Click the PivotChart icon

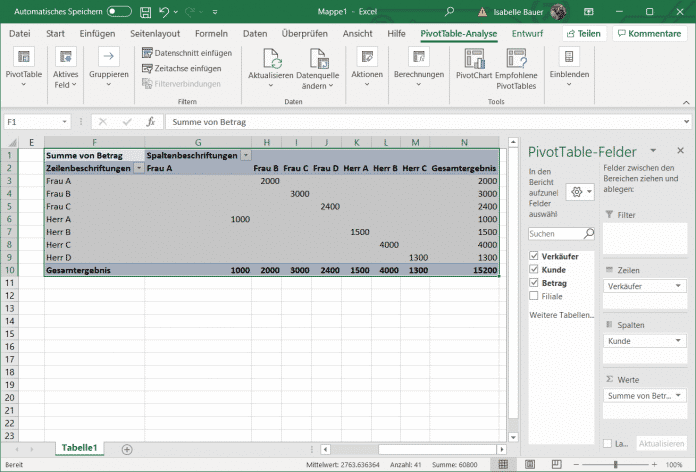[473, 56]
